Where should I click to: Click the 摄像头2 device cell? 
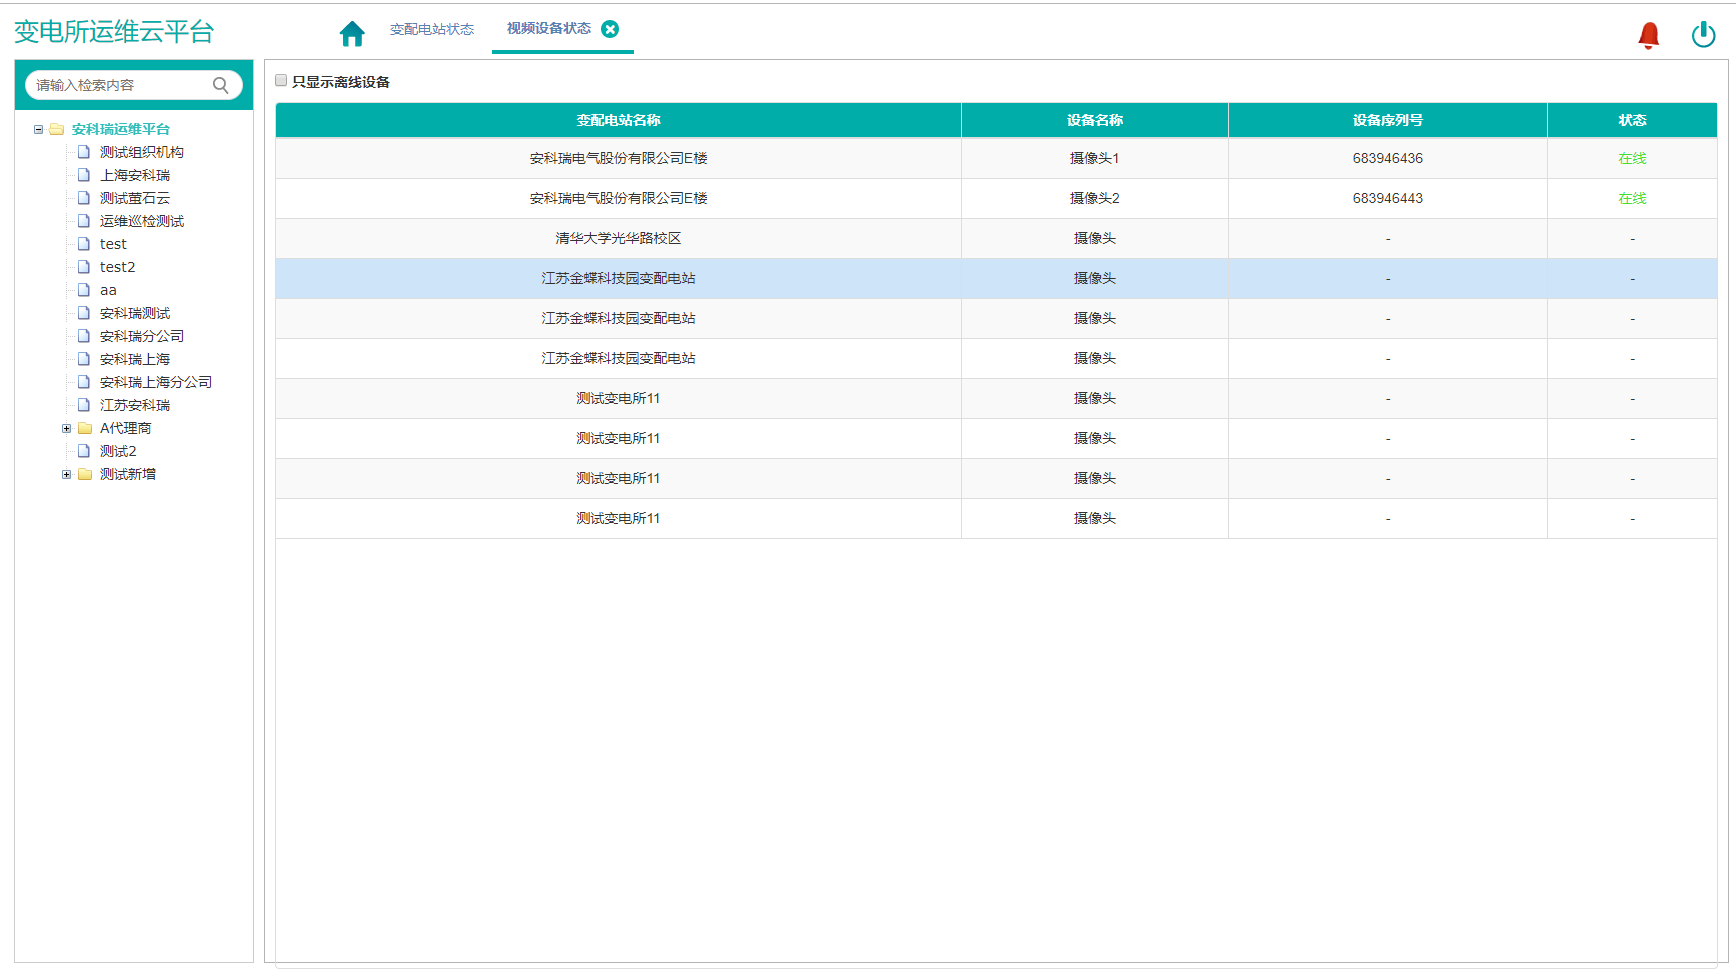click(1095, 198)
